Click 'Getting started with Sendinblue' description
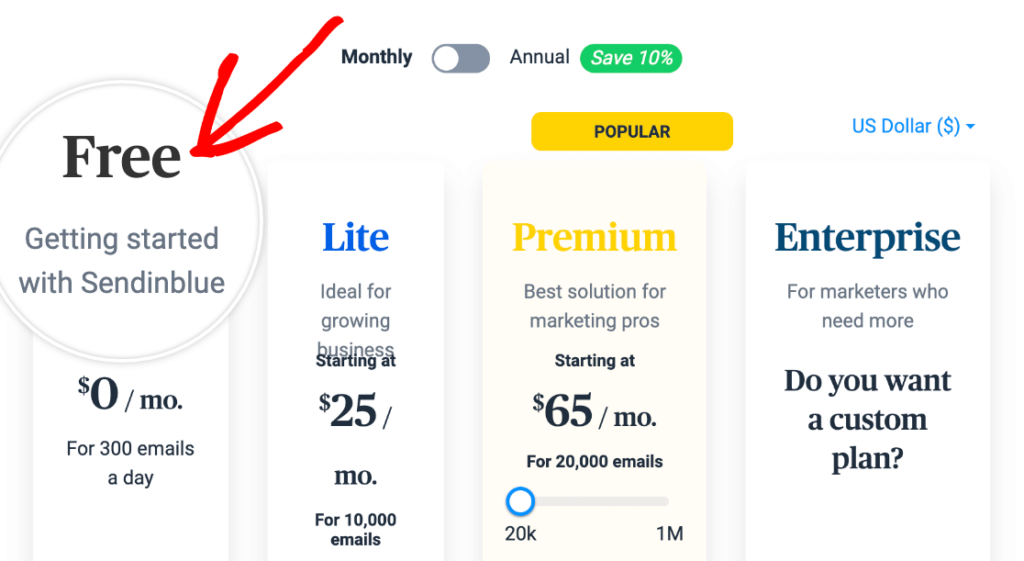This screenshot has height=561, width=1024. pos(122,260)
